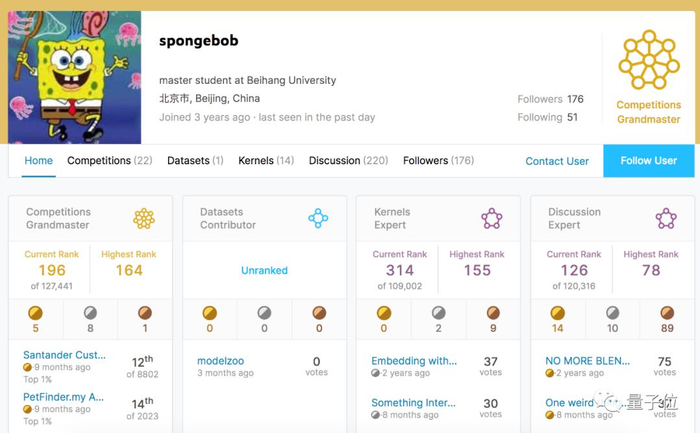Click the silver medal icon in Kernels card
Viewport: 700px width, 433px height.
coord(438,313)
